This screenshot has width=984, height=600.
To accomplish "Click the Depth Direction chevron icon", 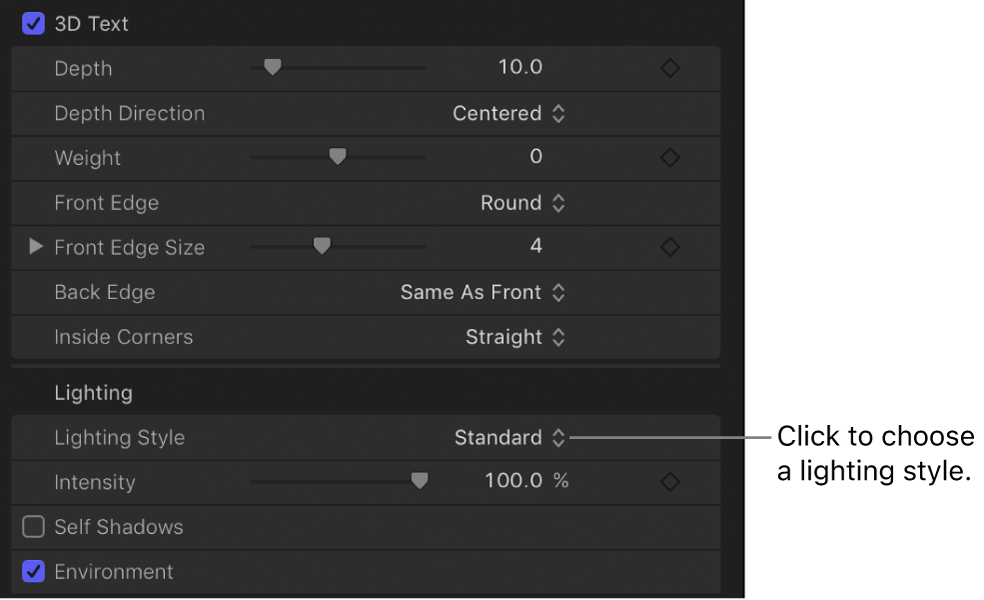I will pyautogui.click(x=559, y=113).
